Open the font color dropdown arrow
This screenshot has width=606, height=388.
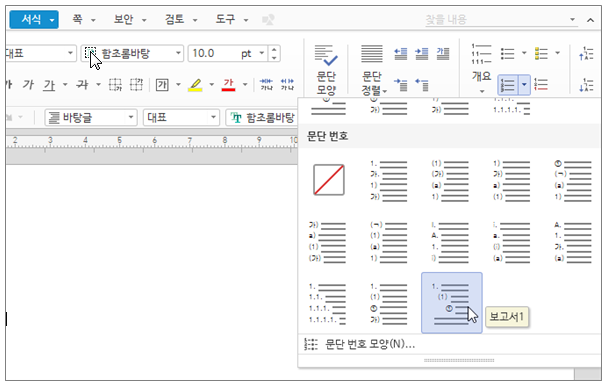coord(245,84)
